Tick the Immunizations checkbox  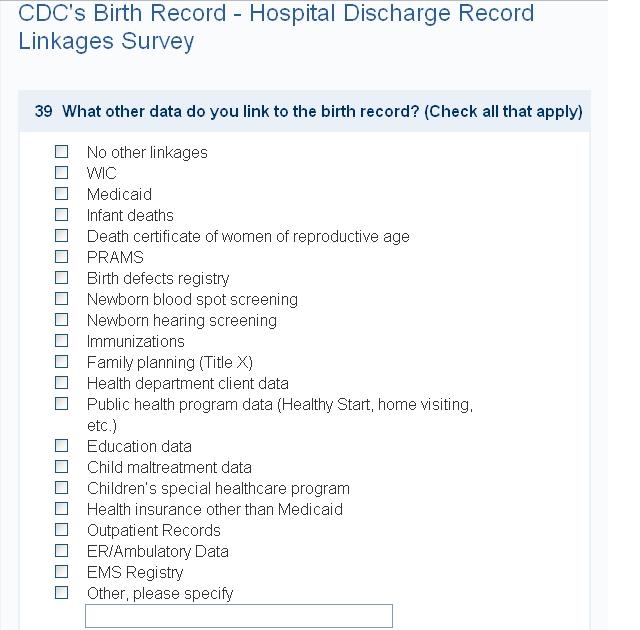pos(62,341)
